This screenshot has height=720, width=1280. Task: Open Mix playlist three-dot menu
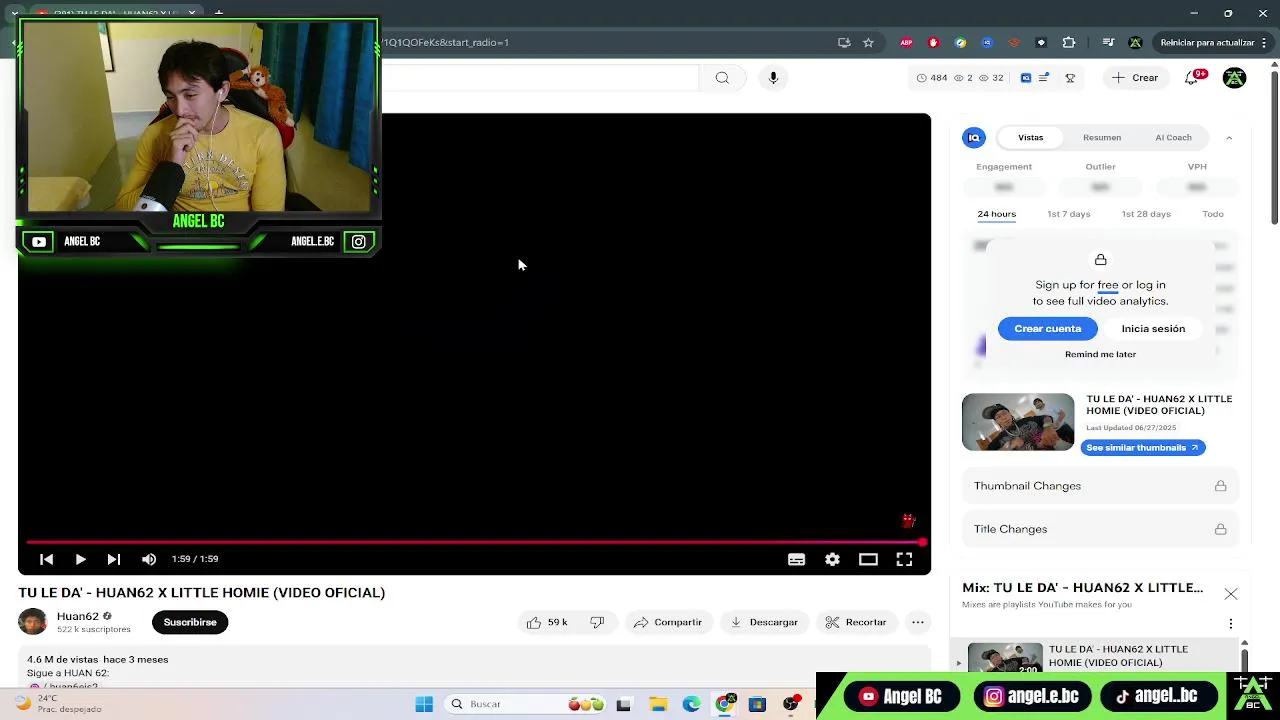(x=1231, y=624)
